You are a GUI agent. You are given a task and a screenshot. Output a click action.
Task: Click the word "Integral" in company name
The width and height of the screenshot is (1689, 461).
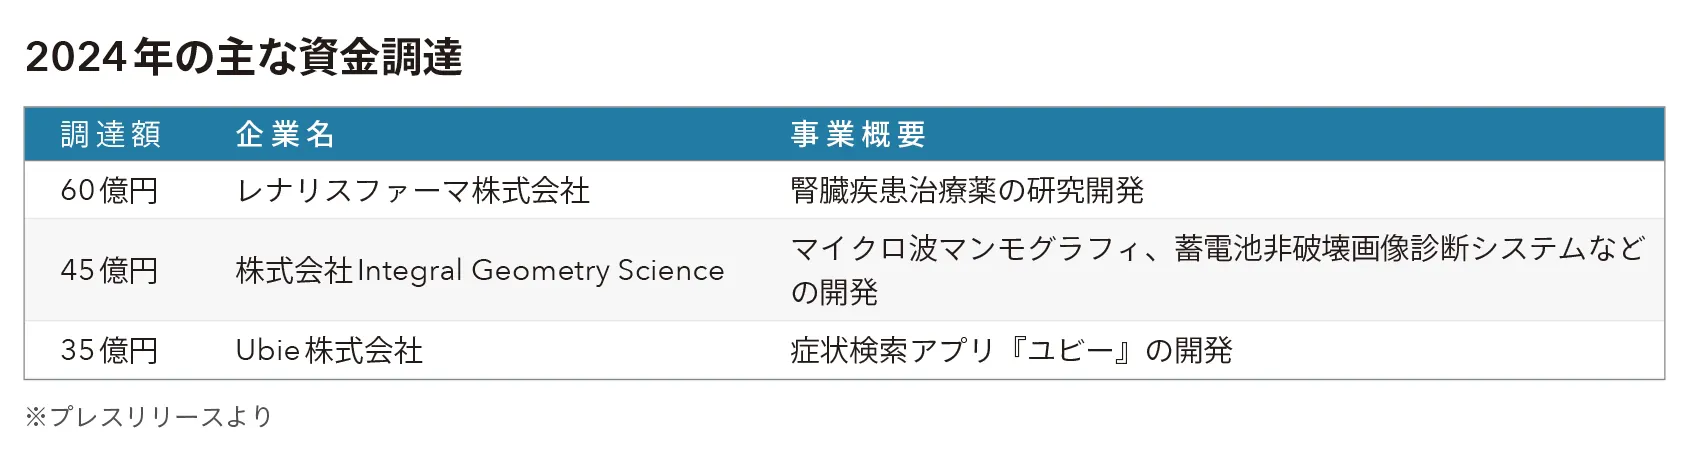click(409, 270)
